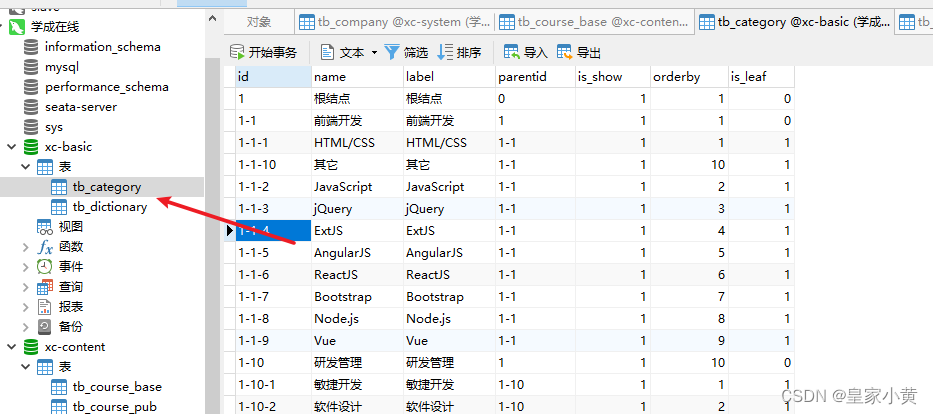Switch to the tb_course_base @xc-content tab
The image size is (933, 414).
594,23
